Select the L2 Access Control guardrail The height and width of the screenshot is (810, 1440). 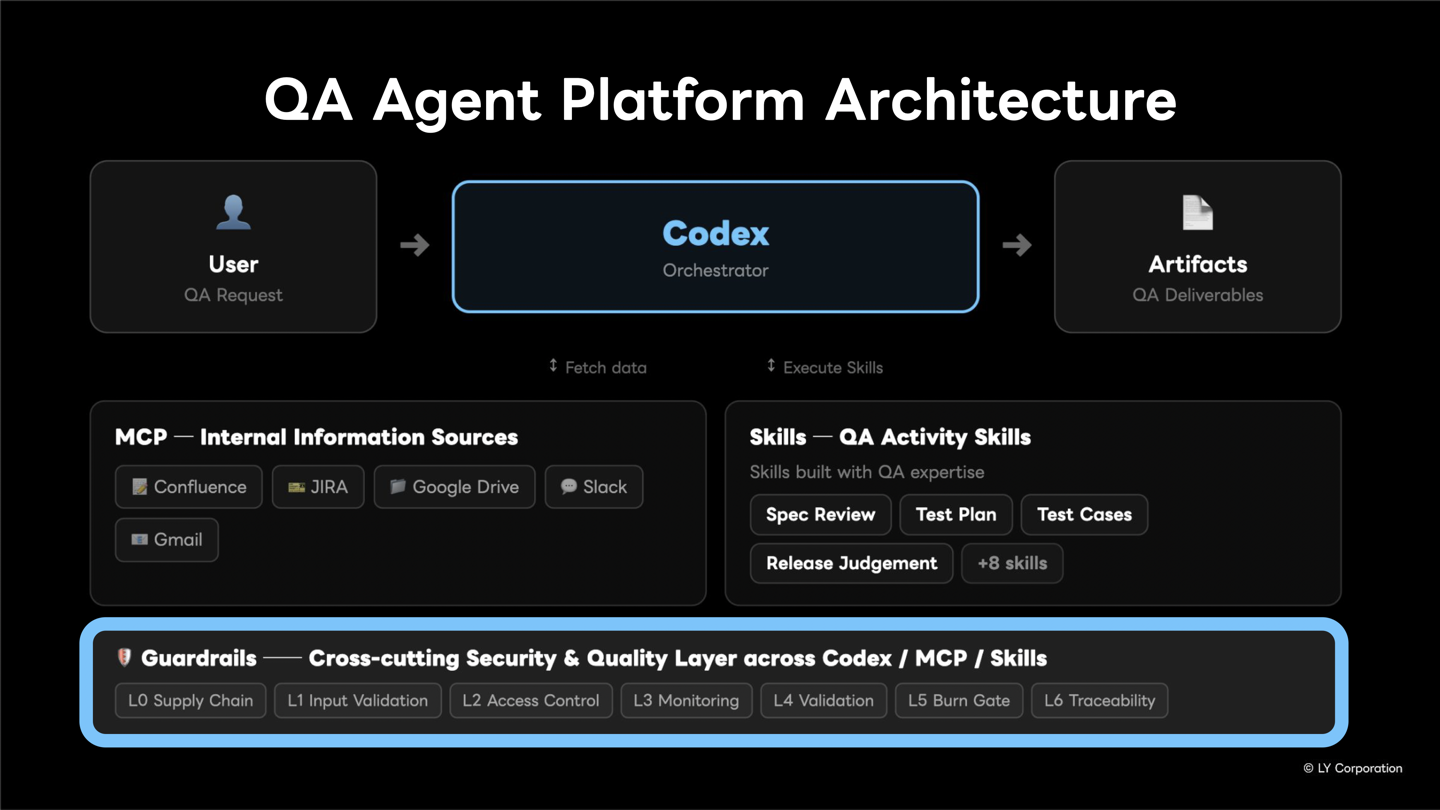531,701
